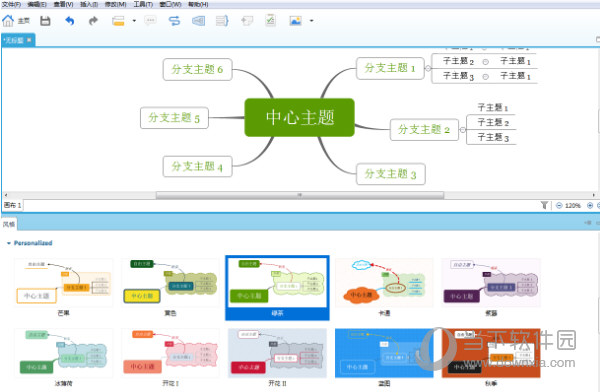Screen dimensions: 600x392
Task: Open the 插入(I) menu
Action: [89, 4]
